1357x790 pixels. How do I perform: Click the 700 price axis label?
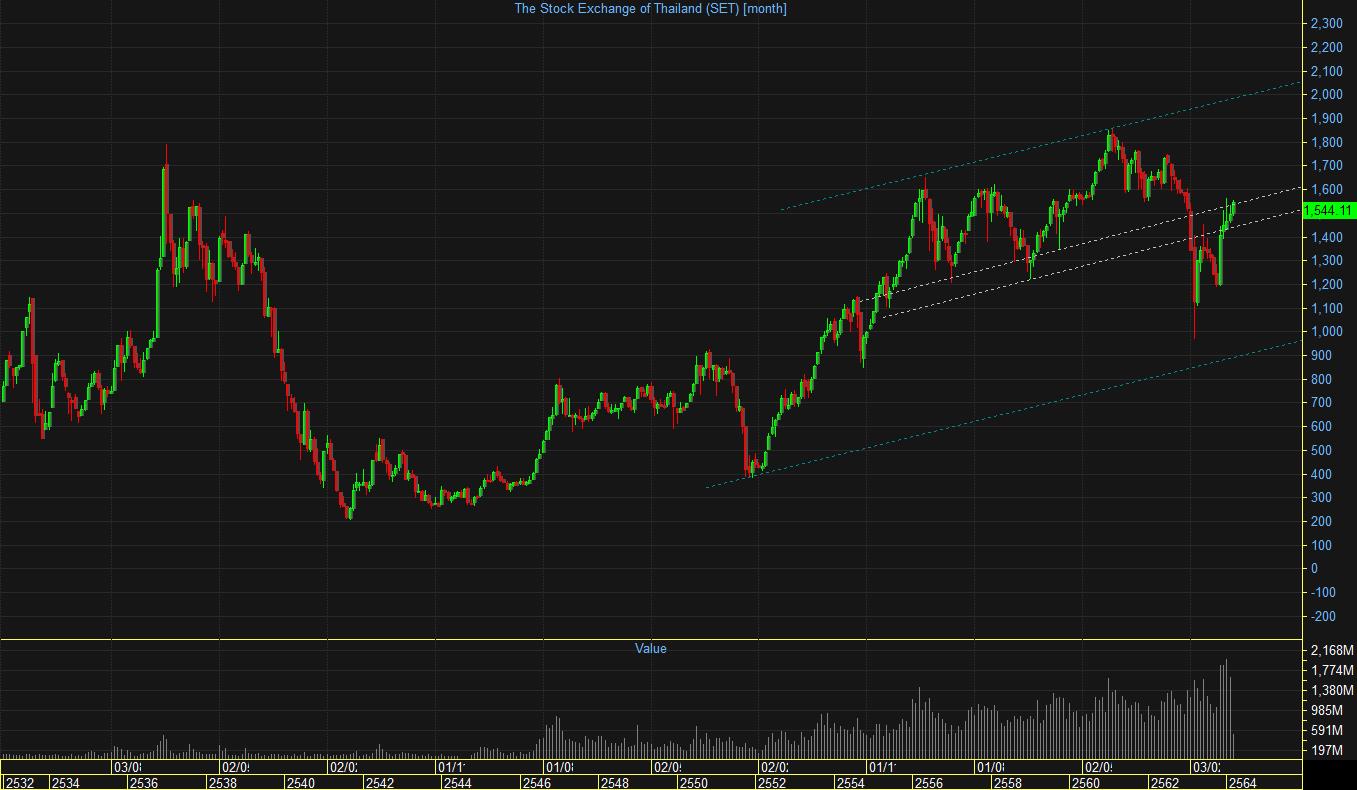click(1321, 402)
